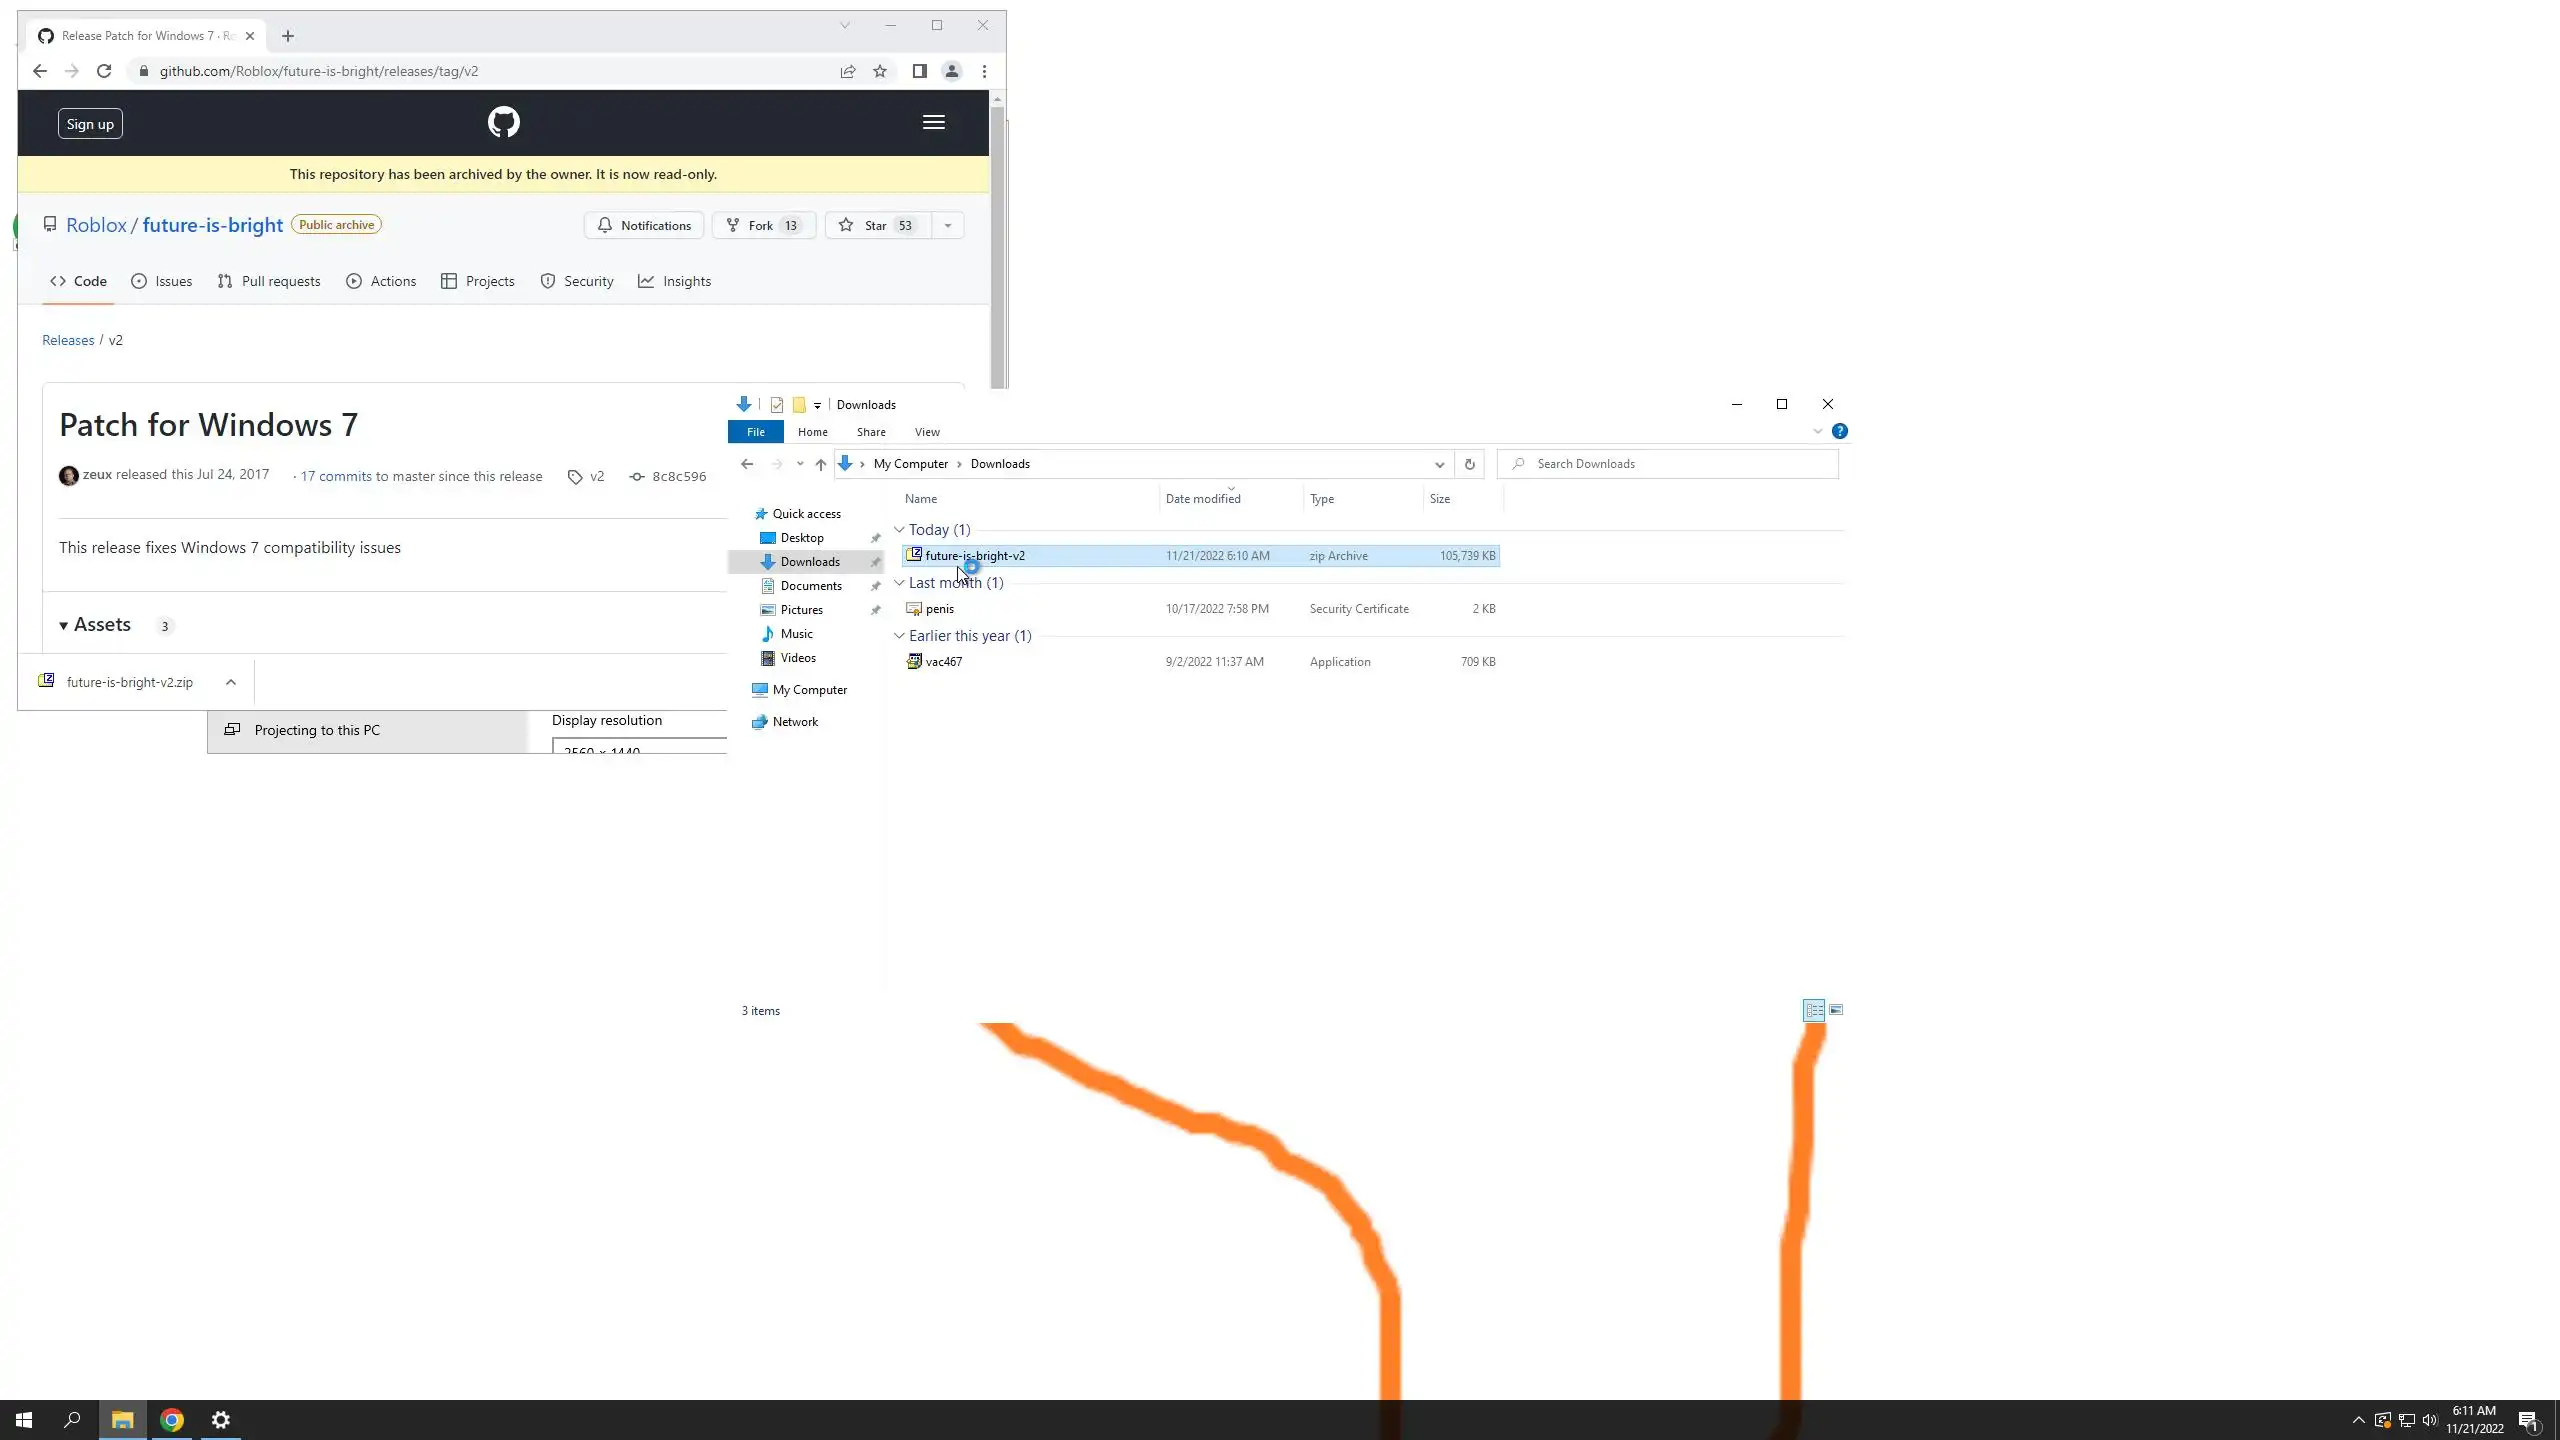This screenshot has width=2560, height=1440.
Task: Click the Sign up button
Action: pos(90,124)
